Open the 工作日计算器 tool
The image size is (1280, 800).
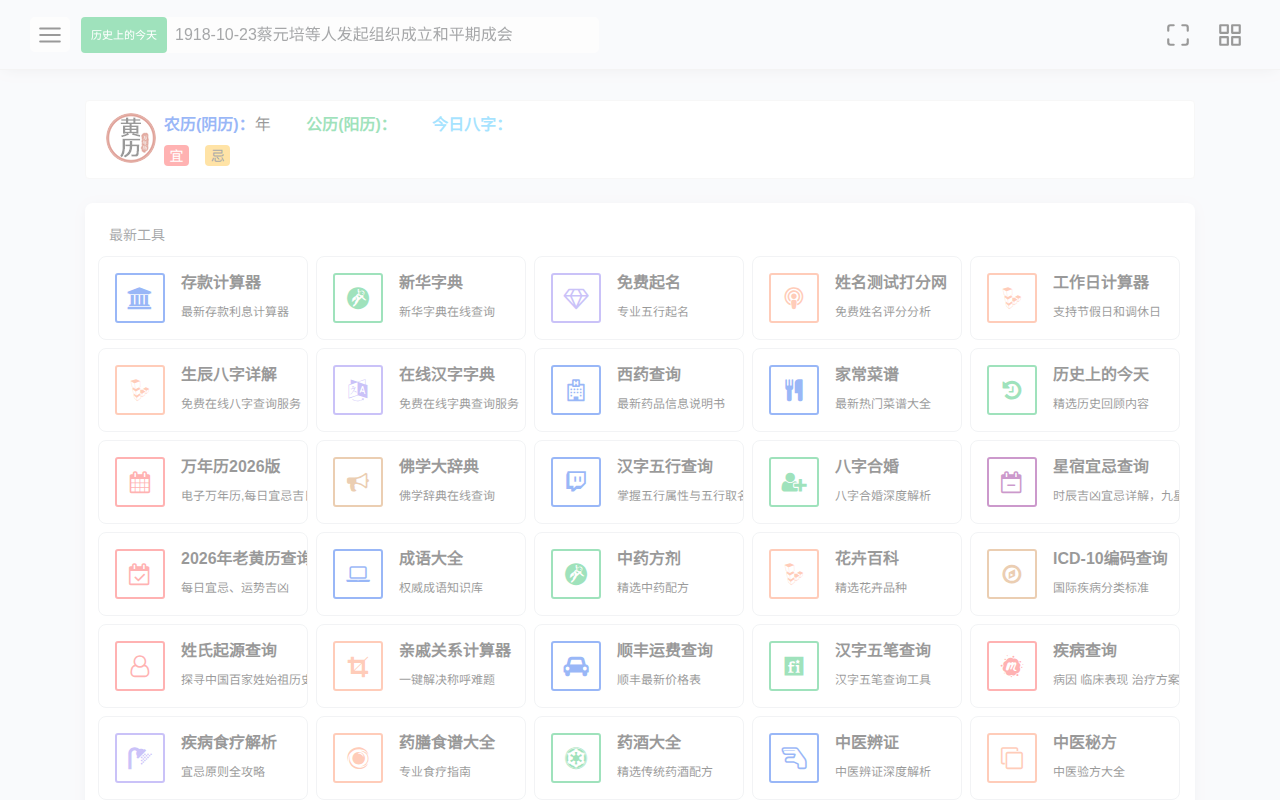click(1075, 298)
